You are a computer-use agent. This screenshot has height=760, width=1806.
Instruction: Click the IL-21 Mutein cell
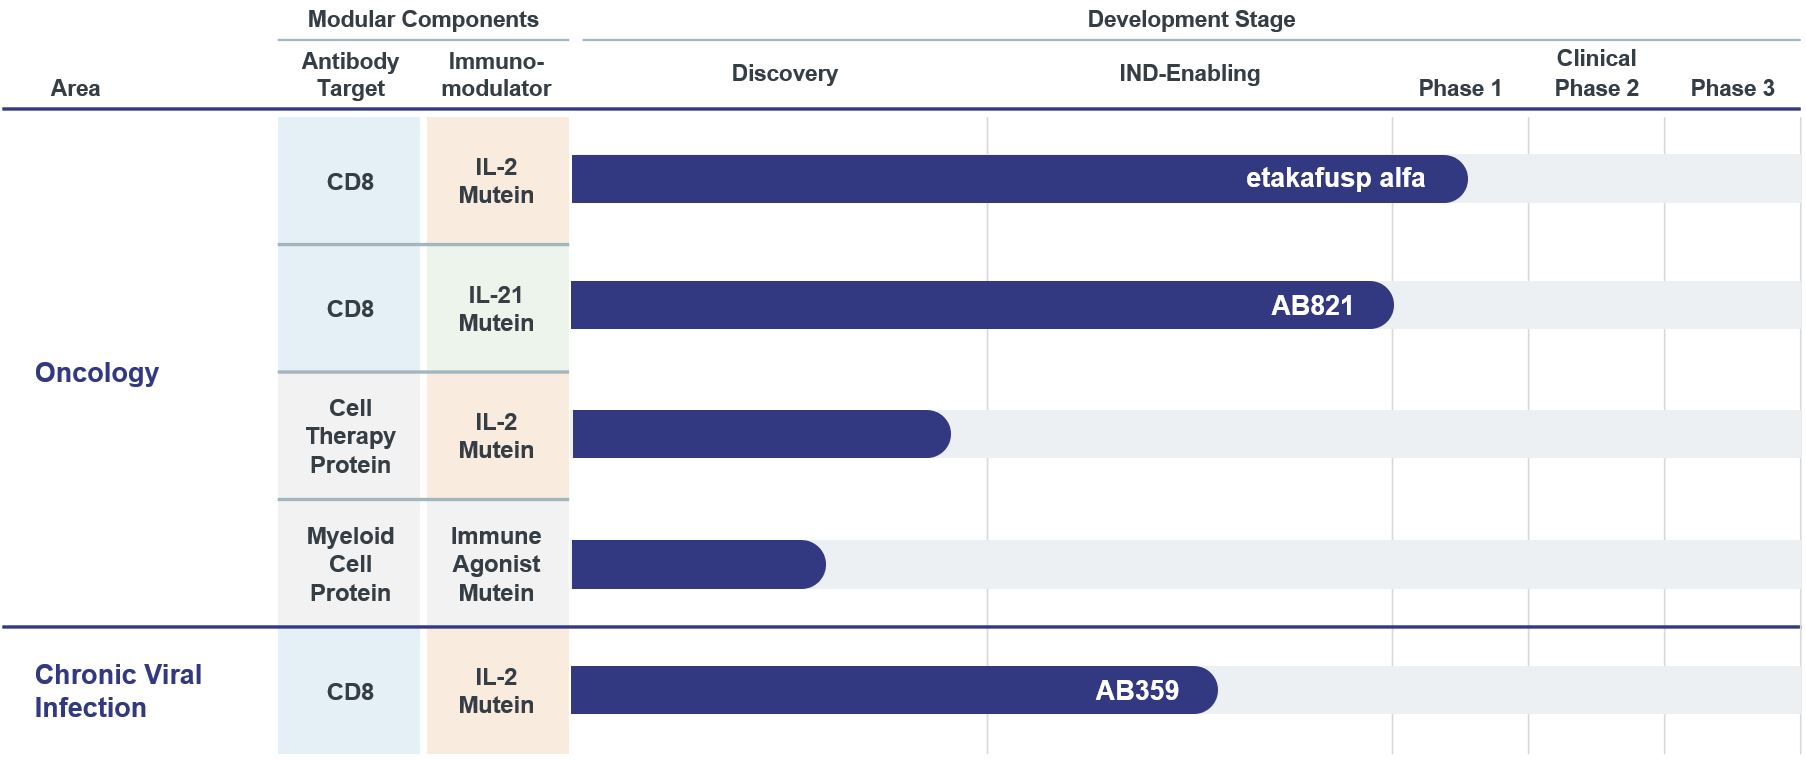pyautogui.click(x=497, y=308)
